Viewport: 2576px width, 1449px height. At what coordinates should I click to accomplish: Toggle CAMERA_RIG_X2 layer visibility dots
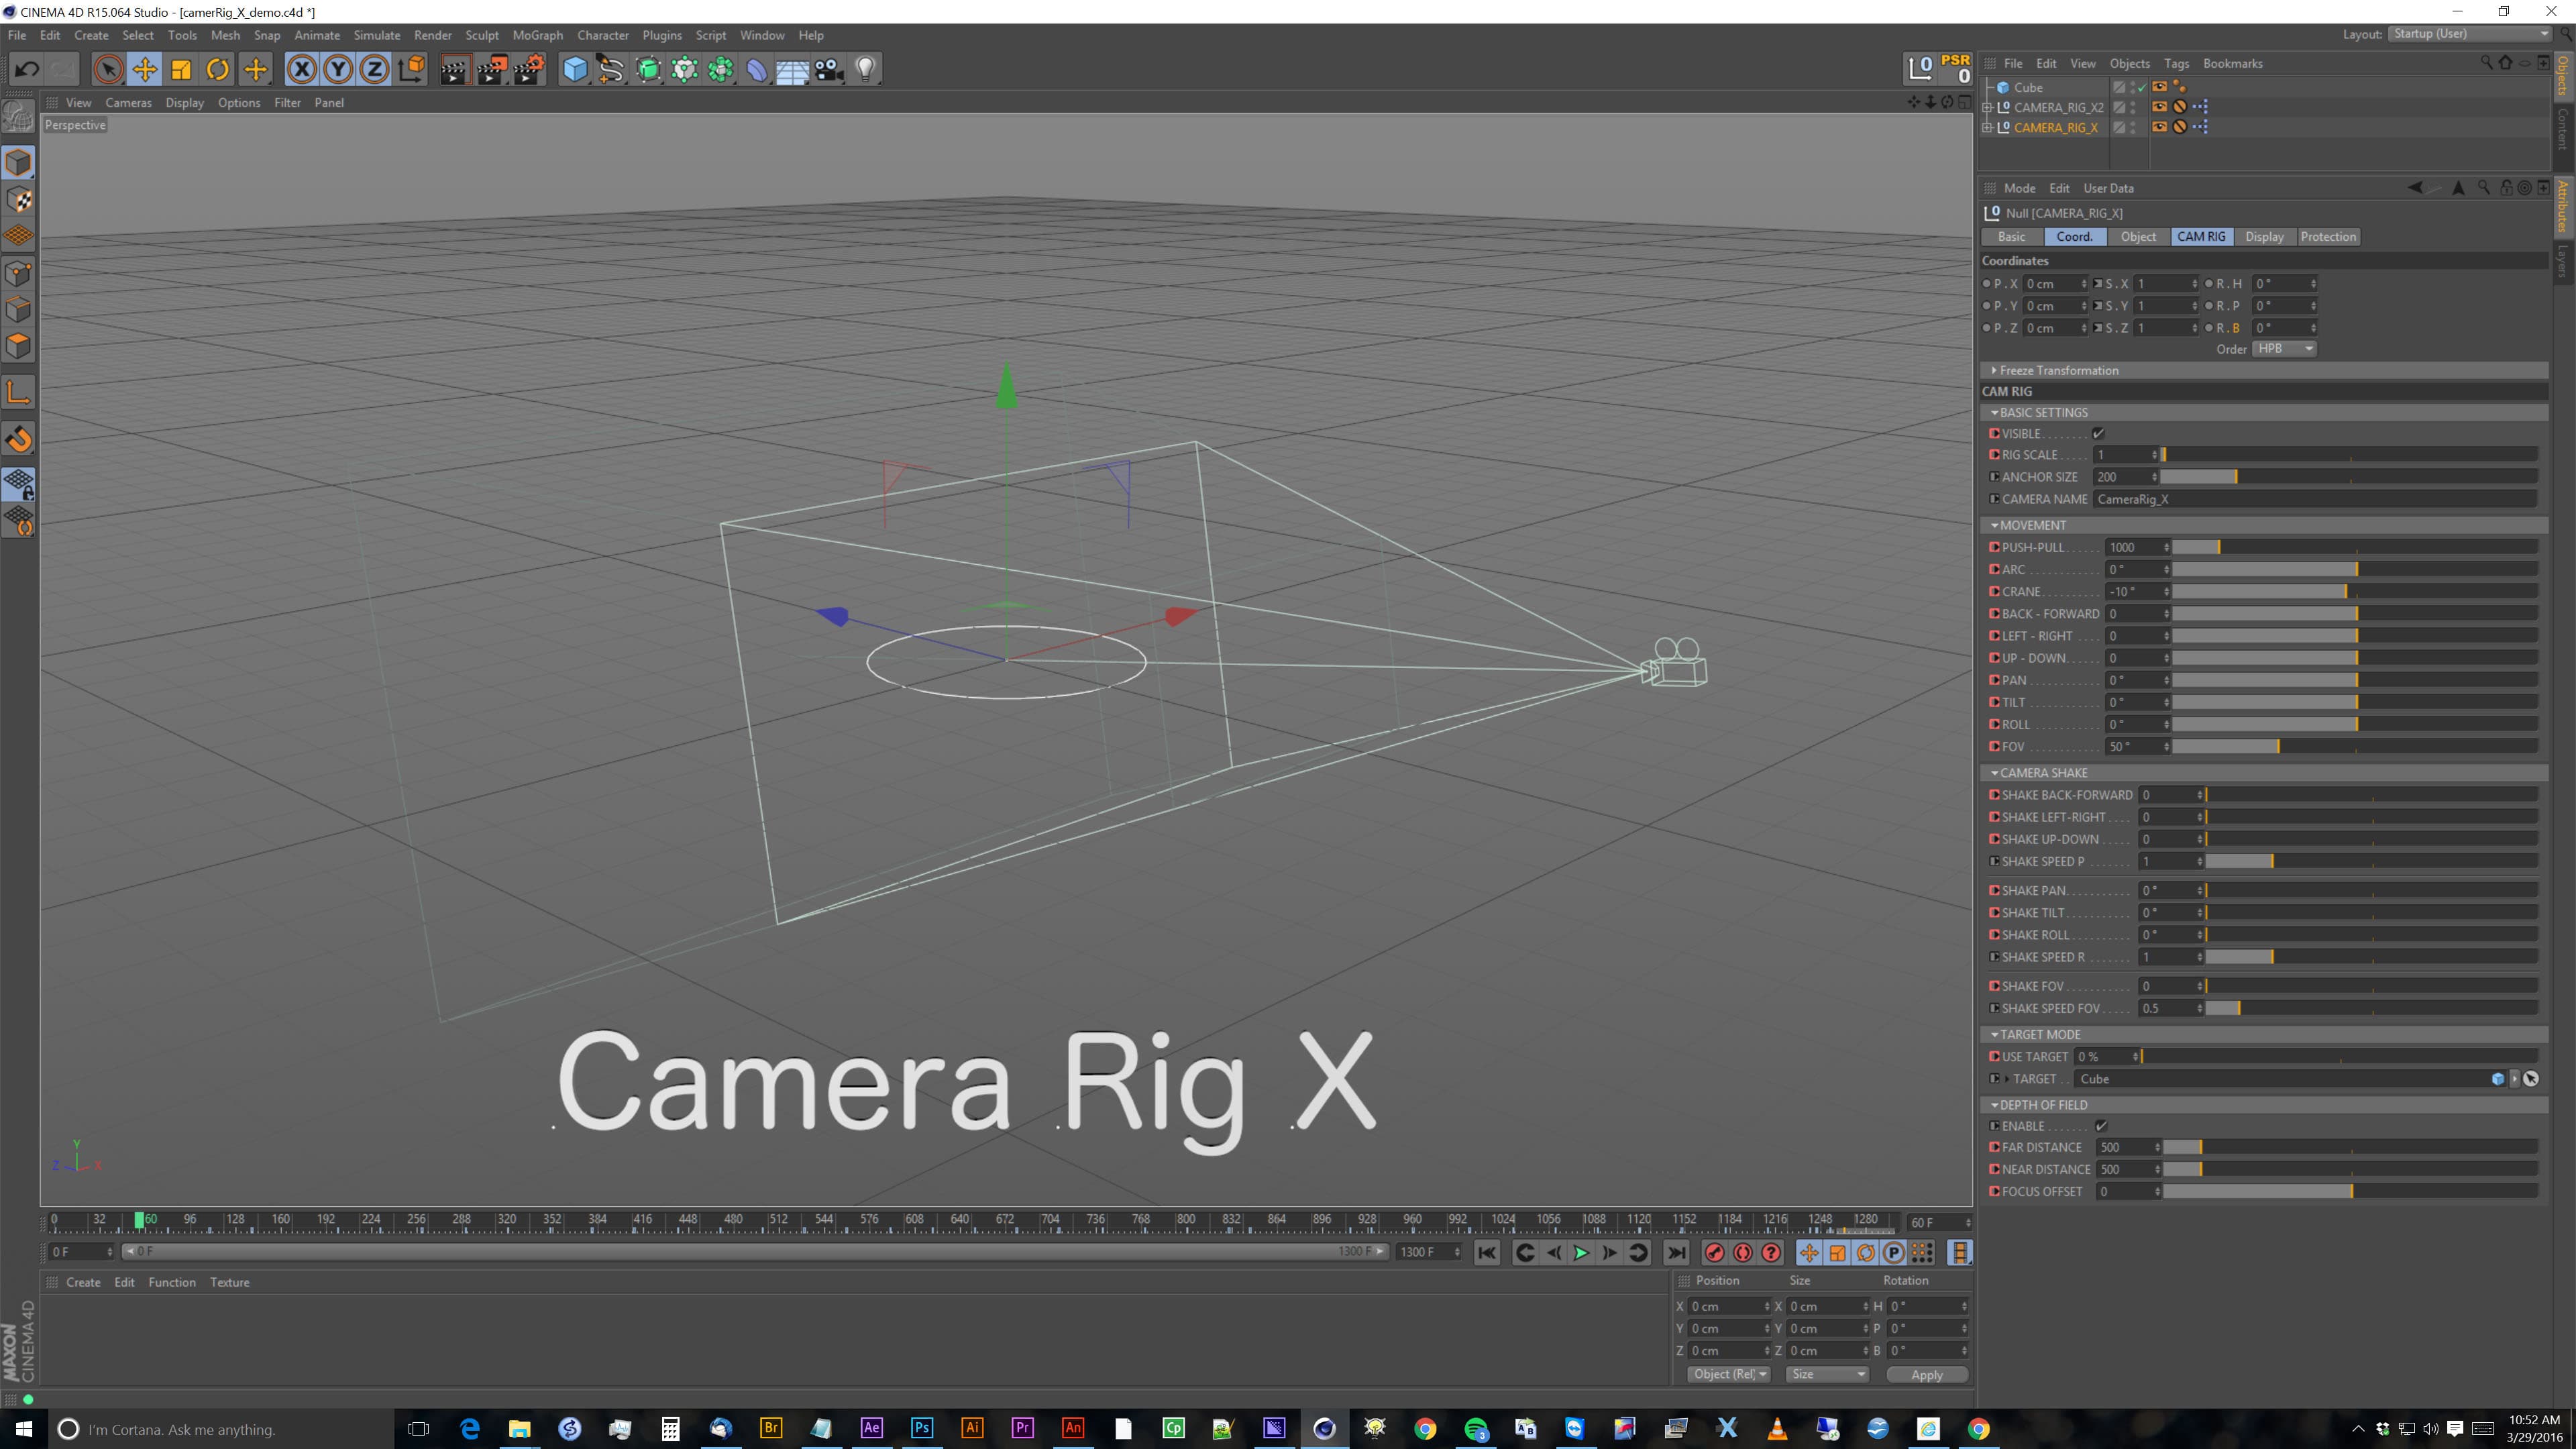tap(2133, 107)
